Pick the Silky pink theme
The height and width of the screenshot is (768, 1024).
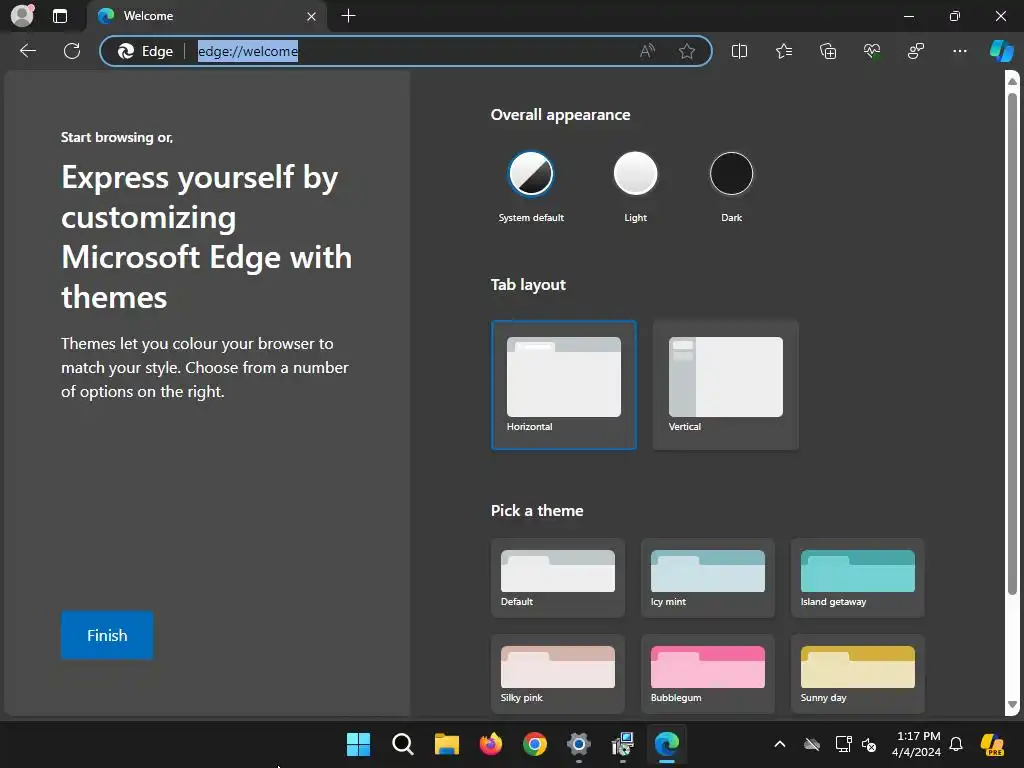pos(558,674)
